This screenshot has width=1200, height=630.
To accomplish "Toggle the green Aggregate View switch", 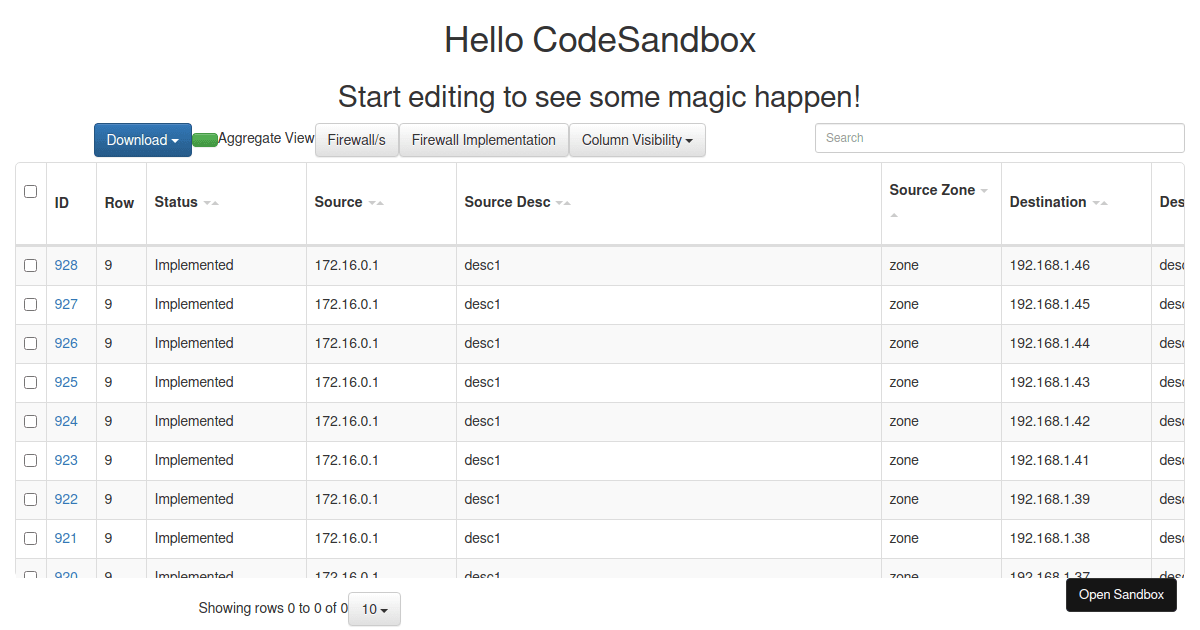I will tap(205, 140).
